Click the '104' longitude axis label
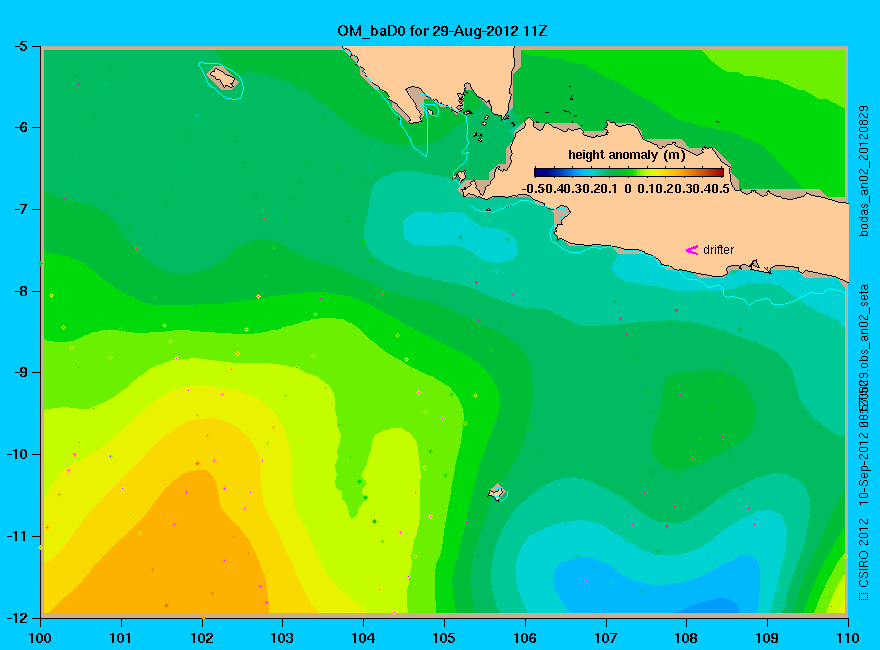 [363, 638]
